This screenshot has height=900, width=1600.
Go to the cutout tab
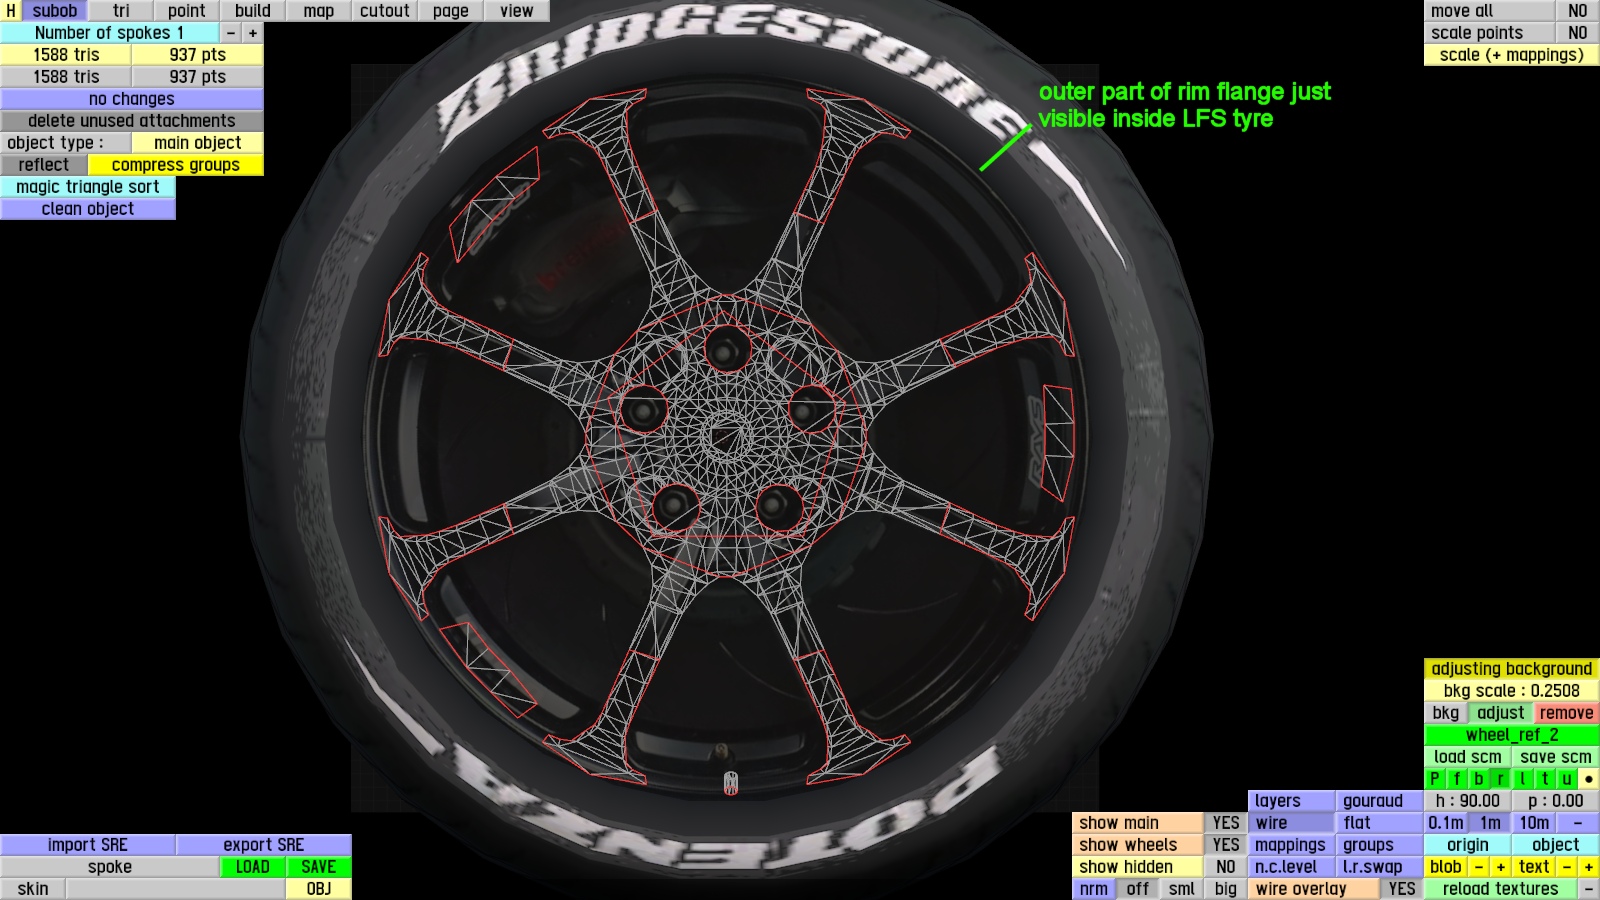pos(385,11)
